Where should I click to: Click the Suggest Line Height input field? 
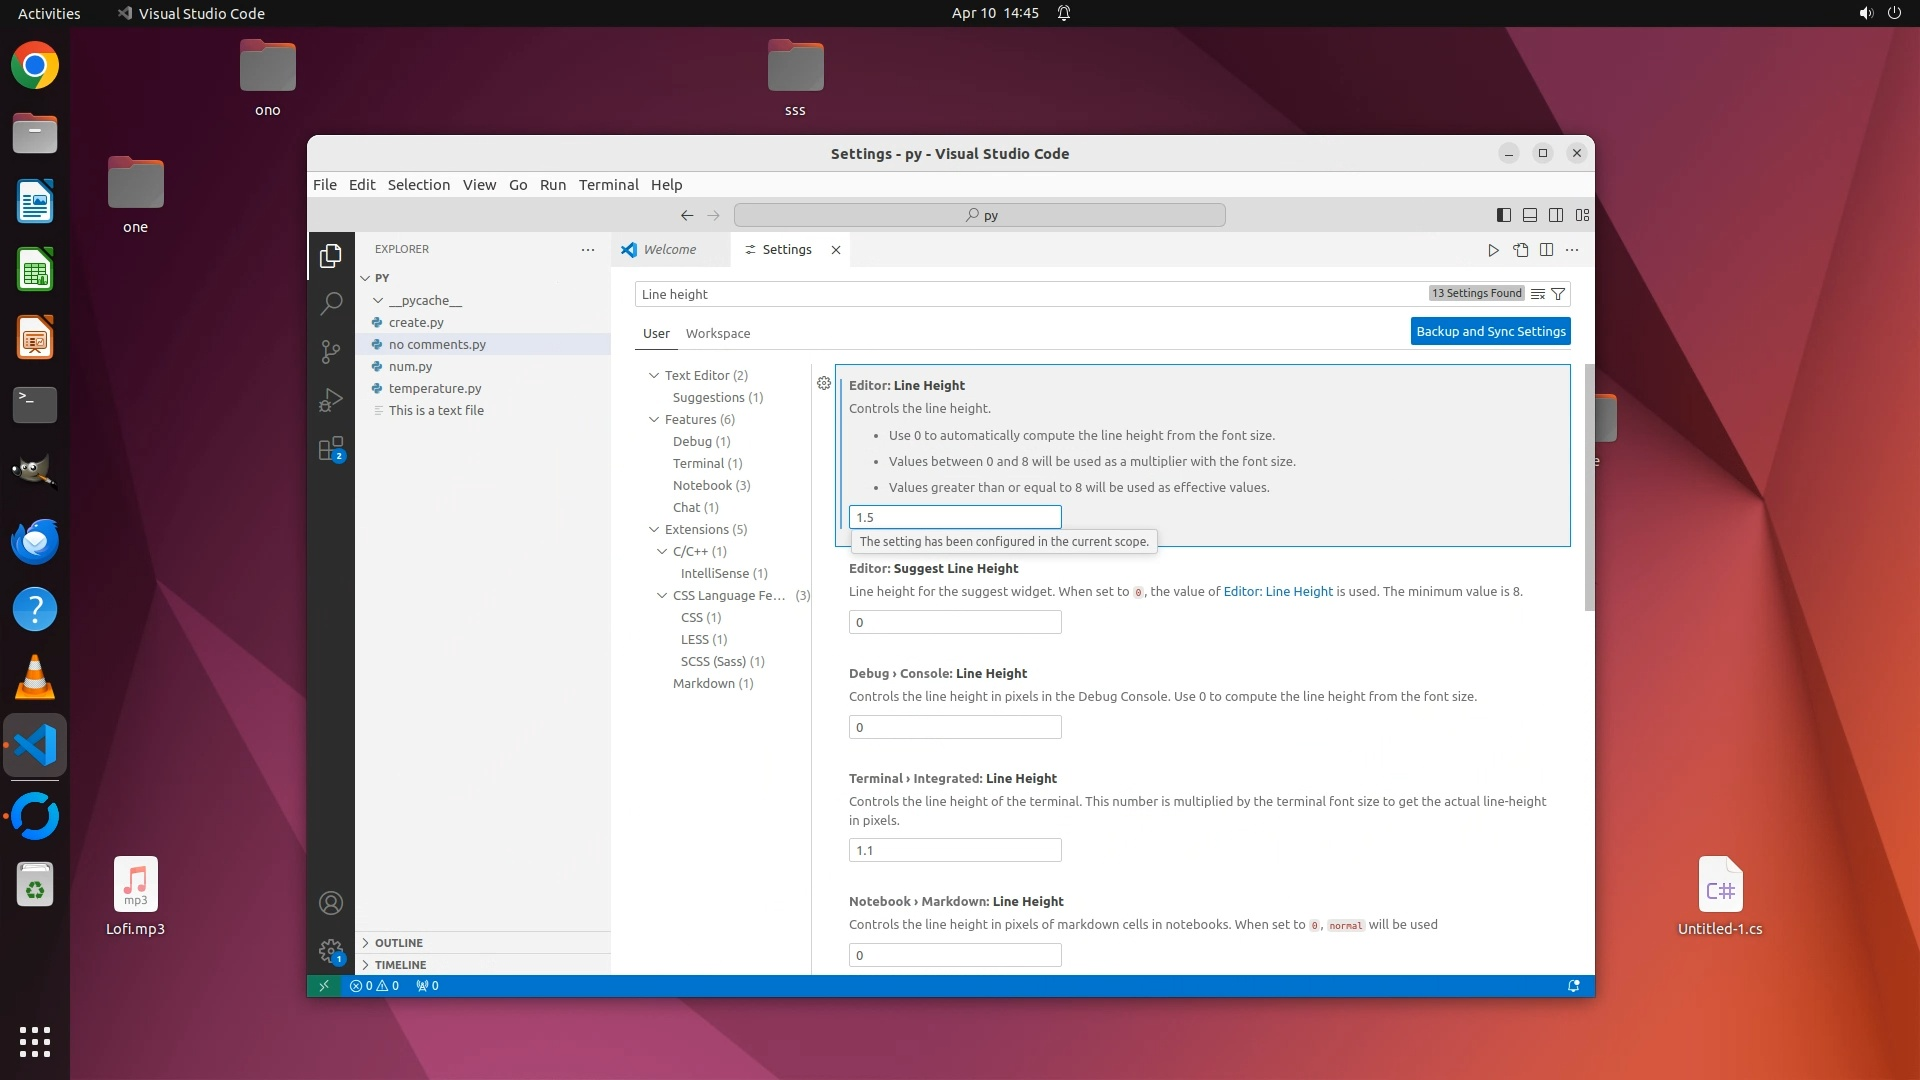(954, 622)
